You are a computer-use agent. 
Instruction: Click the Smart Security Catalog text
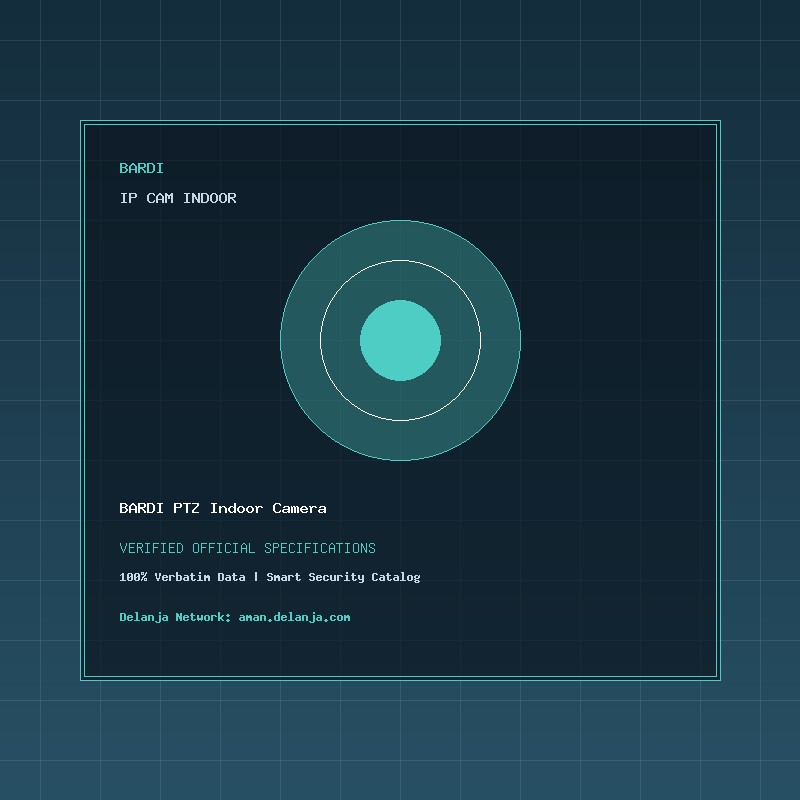pyautogui.click(x=343, y=577)
